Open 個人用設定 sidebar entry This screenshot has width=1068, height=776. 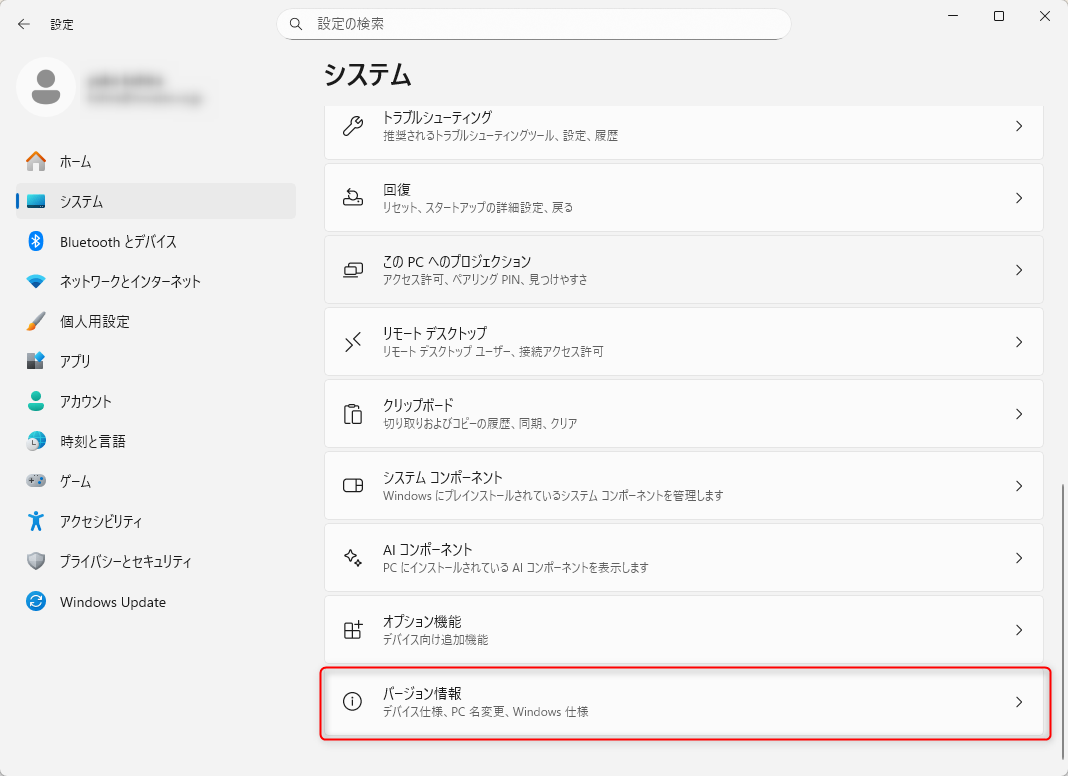(156, 322)
